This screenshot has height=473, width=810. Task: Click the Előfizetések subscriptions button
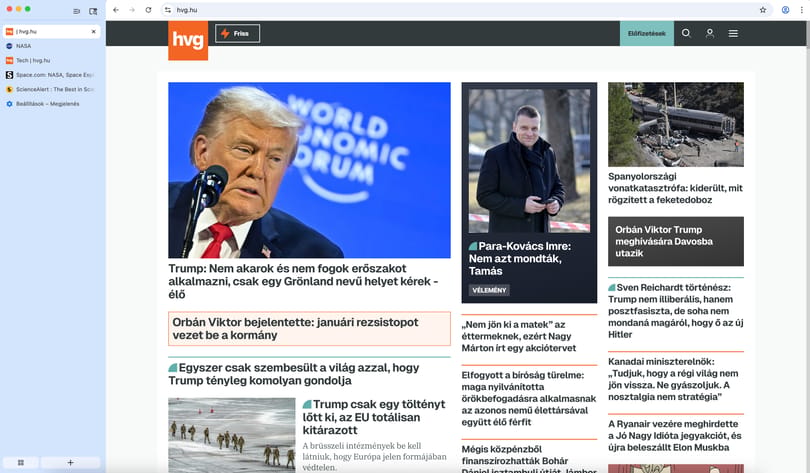point(647,34)
